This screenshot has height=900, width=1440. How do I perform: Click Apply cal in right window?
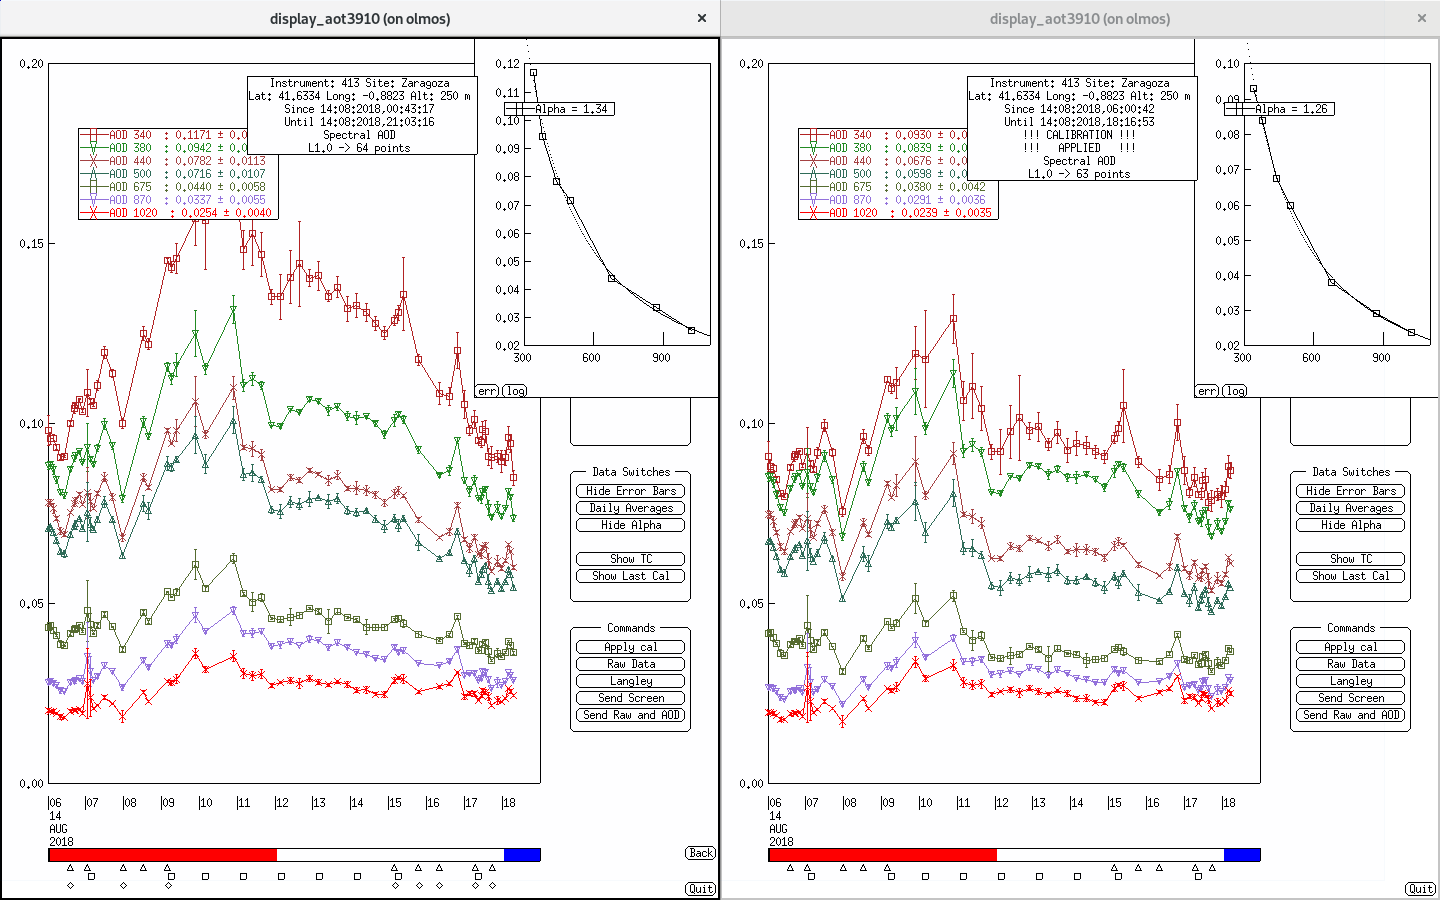[1351, 647]
